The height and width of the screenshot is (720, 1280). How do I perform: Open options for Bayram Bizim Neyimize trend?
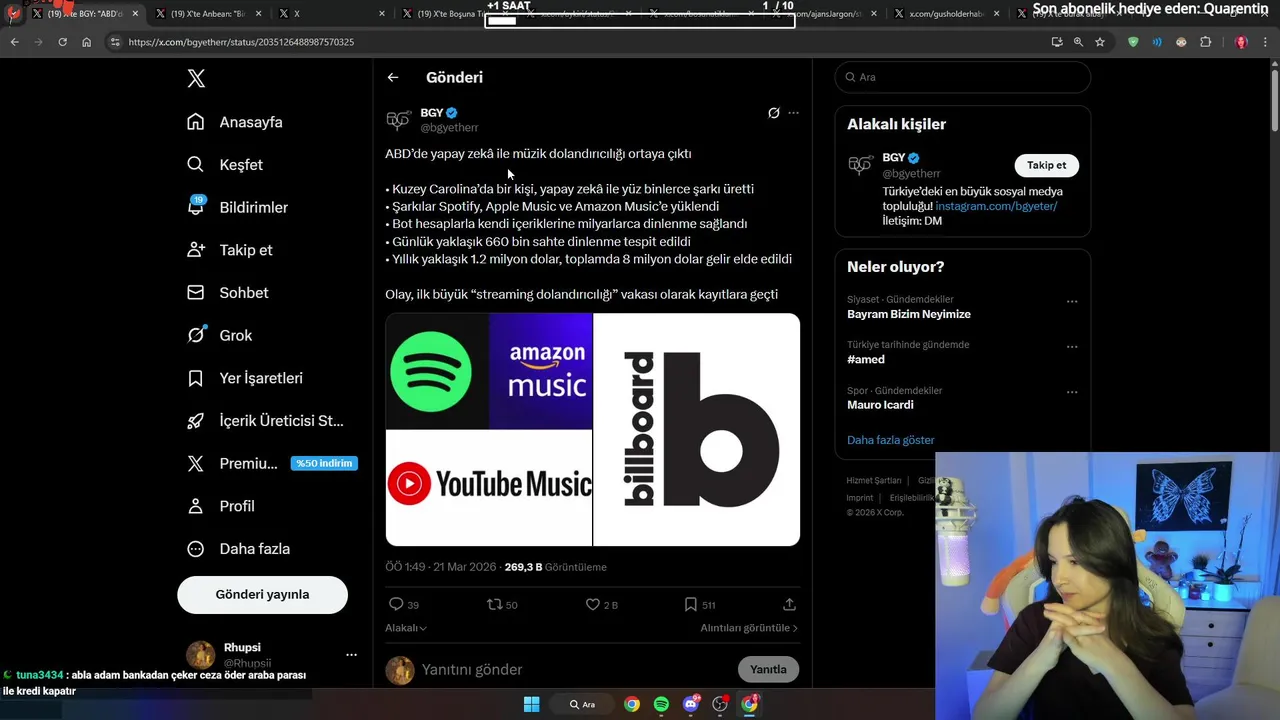tap(1072, 301)
